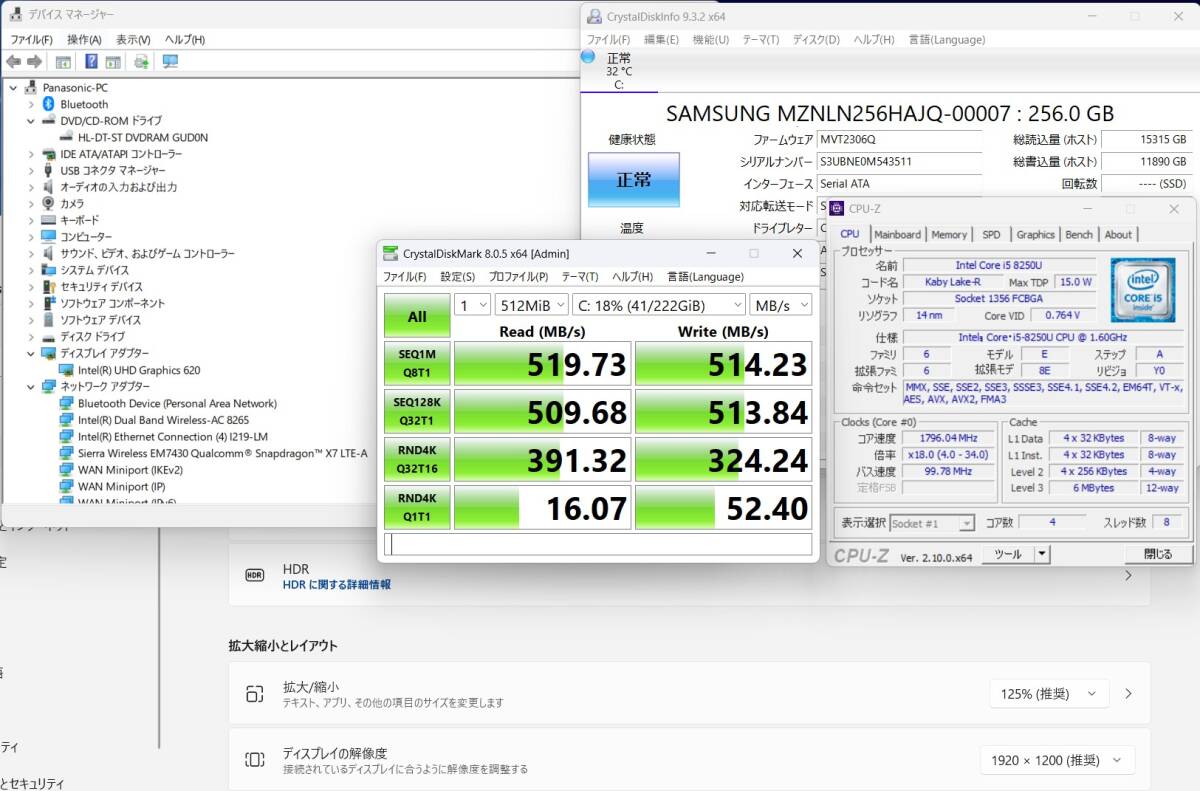Select the セキュリティ デバイス icon
The image size is (1200, 791).
(48, 286)
